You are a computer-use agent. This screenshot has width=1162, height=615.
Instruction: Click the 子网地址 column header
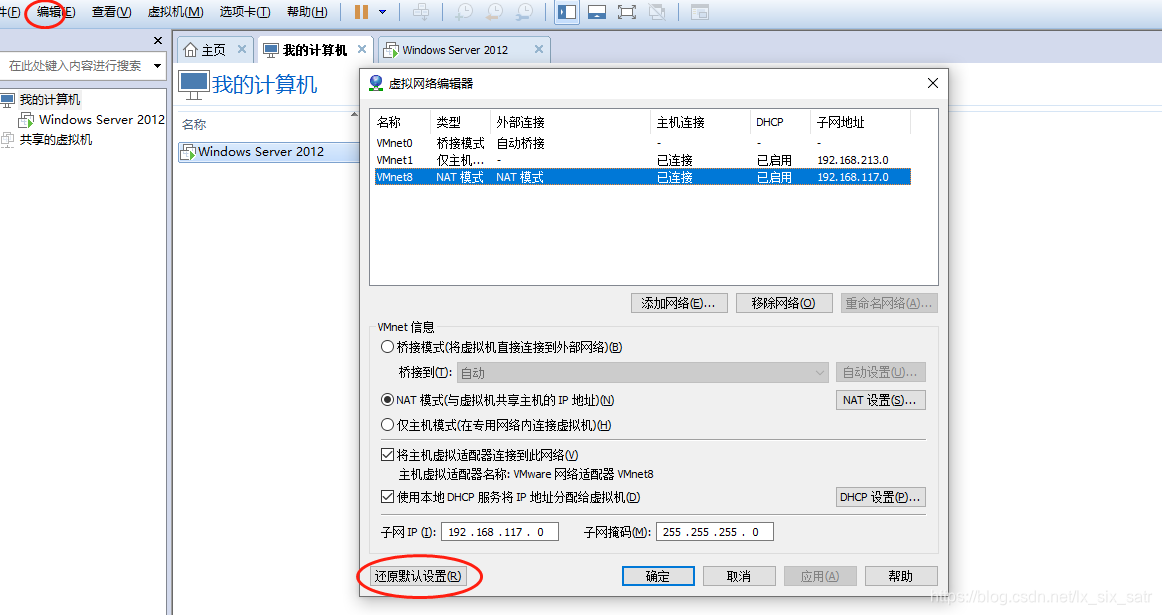point(860,122)
